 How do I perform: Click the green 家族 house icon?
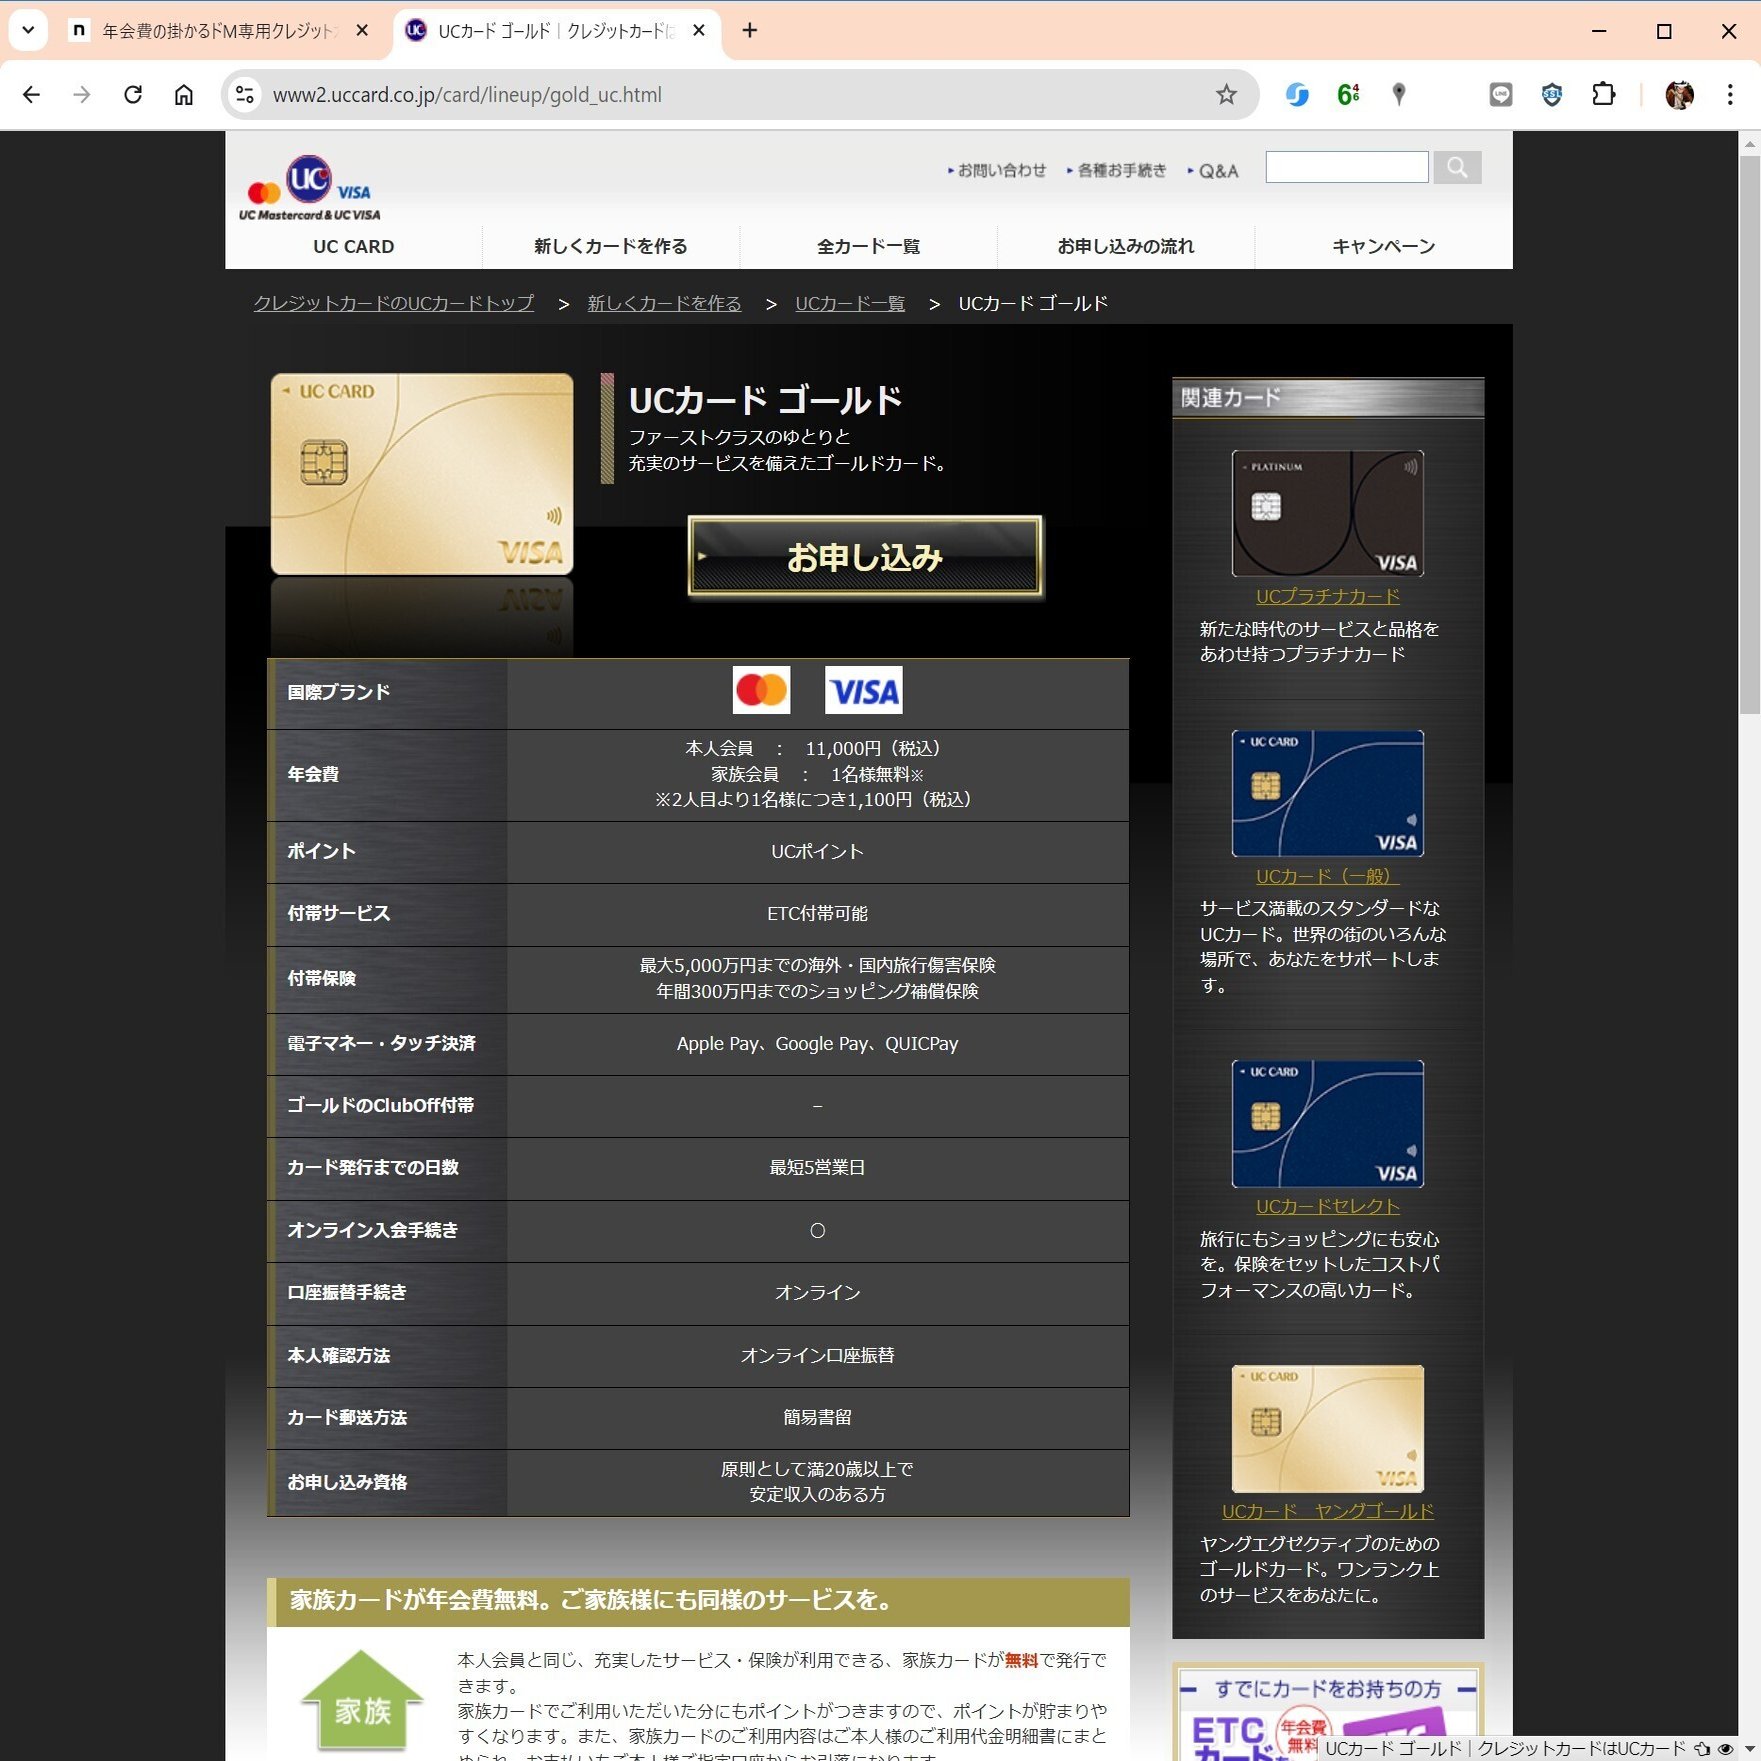[x=362, y=1701]
